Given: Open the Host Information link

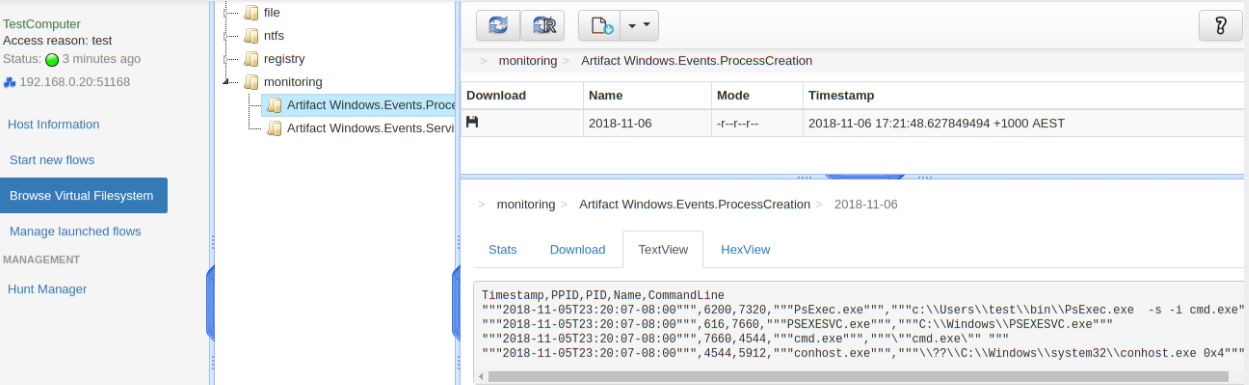Looking at the screenshot, I should [54, 124].
